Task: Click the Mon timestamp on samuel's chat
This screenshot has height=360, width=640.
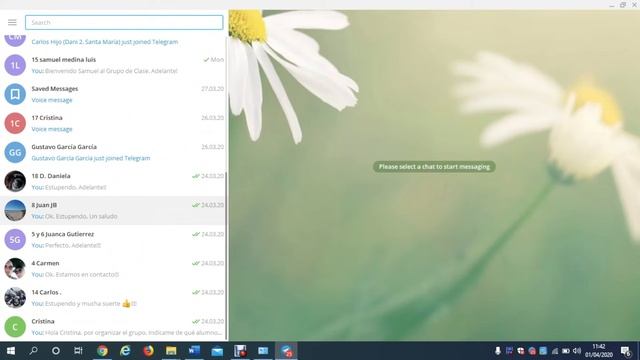Action: [217, 60]
